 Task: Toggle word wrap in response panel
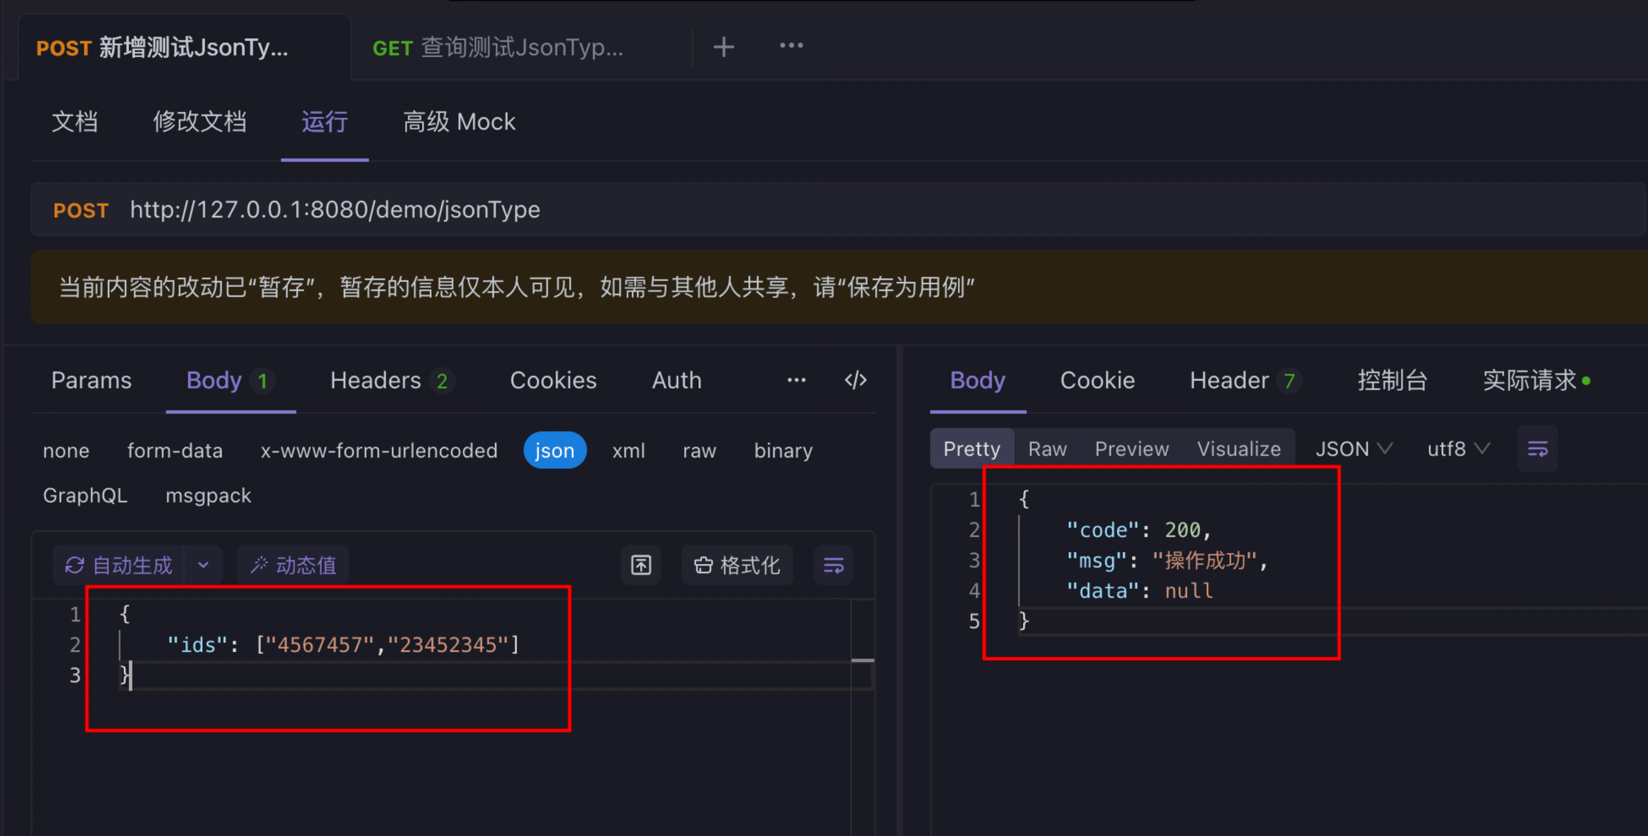pos(1537,449)
